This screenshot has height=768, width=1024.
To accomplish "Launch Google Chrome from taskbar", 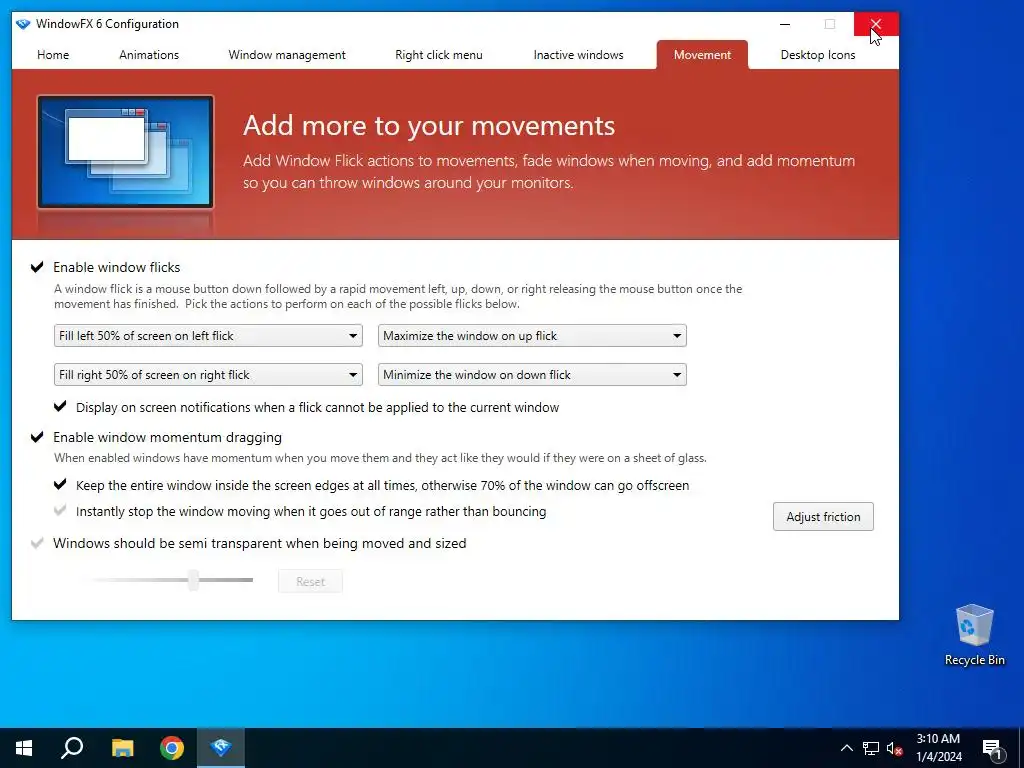I will pos(172,748).
